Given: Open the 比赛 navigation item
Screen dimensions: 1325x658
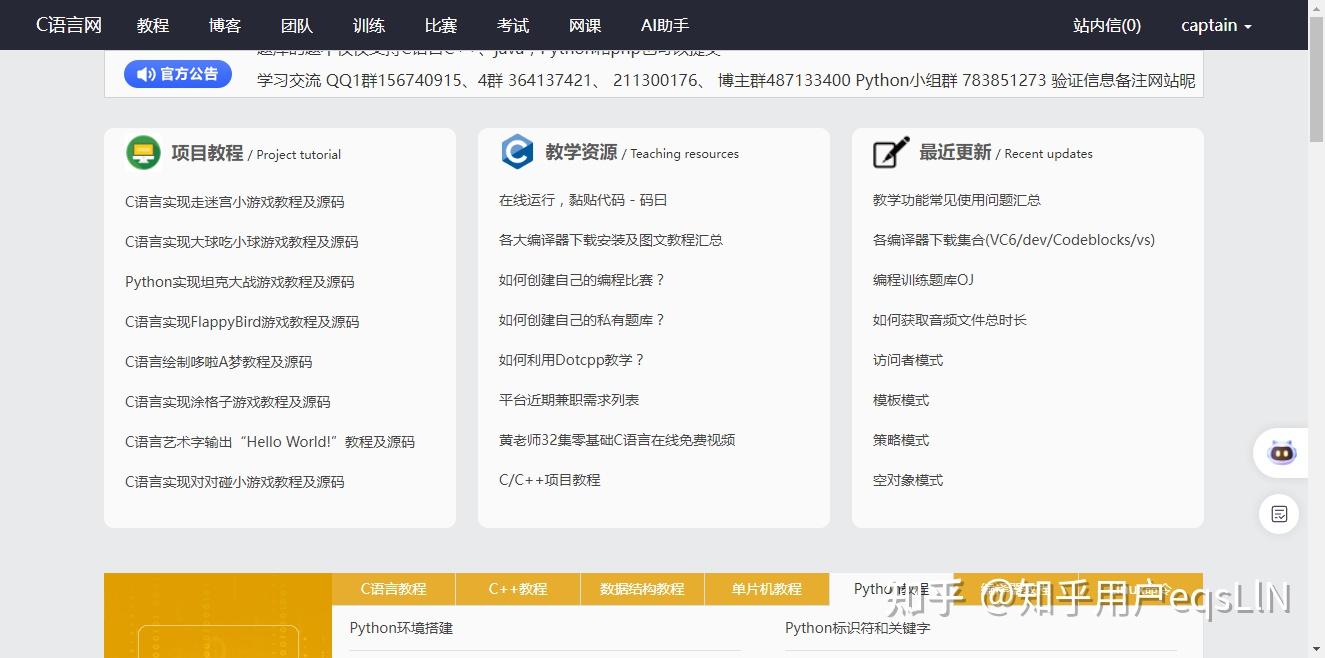Looking at the screenshot, I should click(440, 25).
